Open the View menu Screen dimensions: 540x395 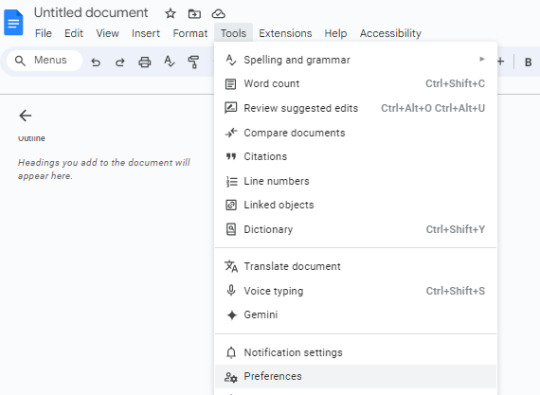coord(107,33)
